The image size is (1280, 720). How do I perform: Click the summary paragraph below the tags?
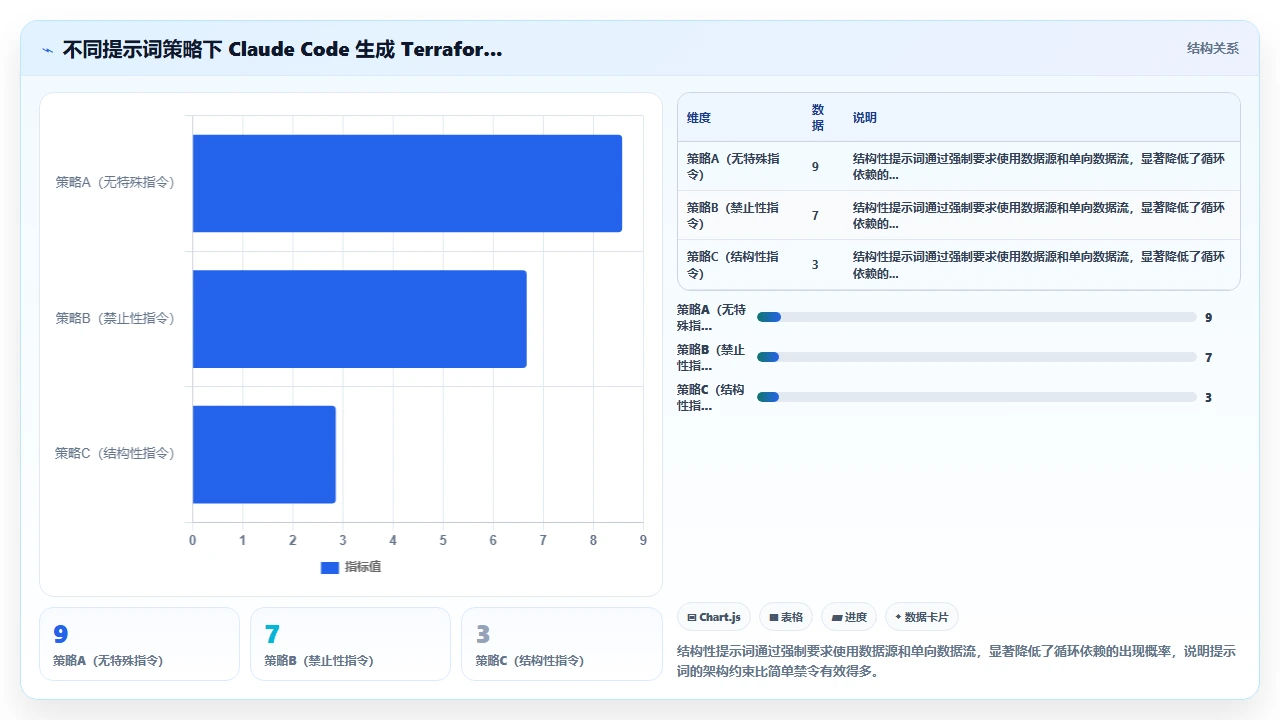point(957,661)
